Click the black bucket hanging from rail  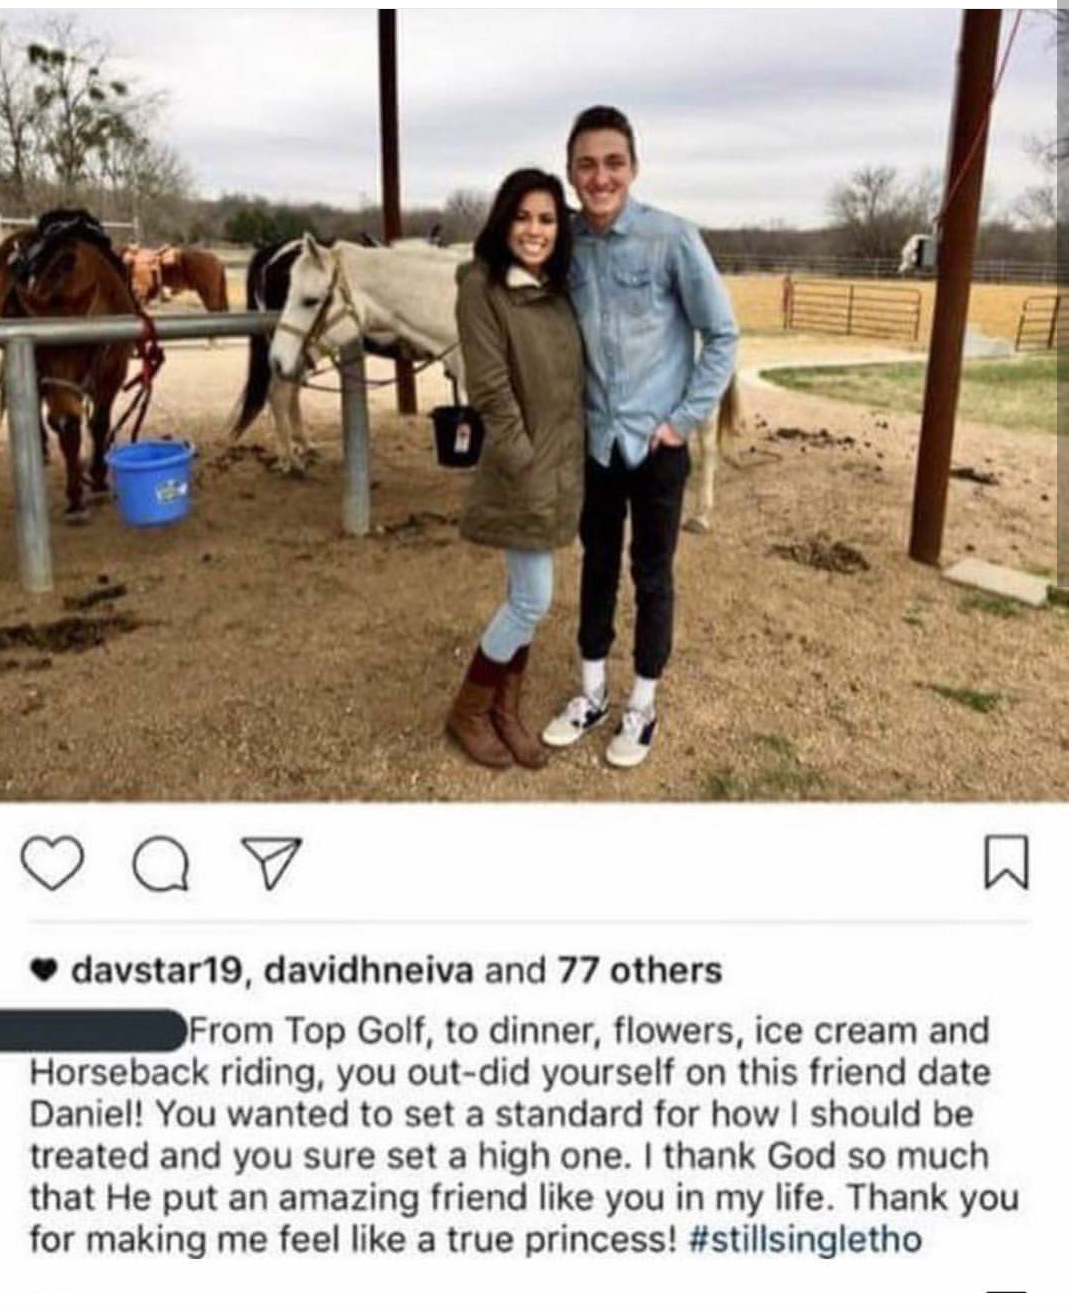click(457, 433)
